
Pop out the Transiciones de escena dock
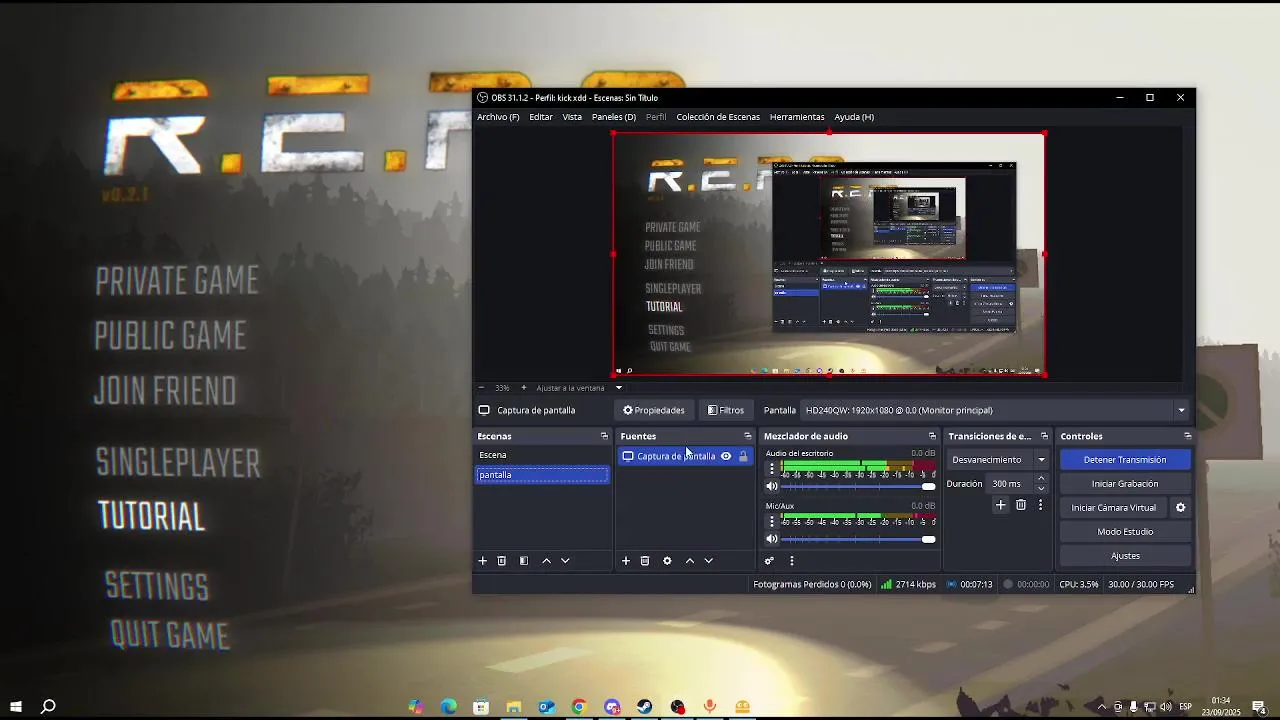click(1044, 436)
